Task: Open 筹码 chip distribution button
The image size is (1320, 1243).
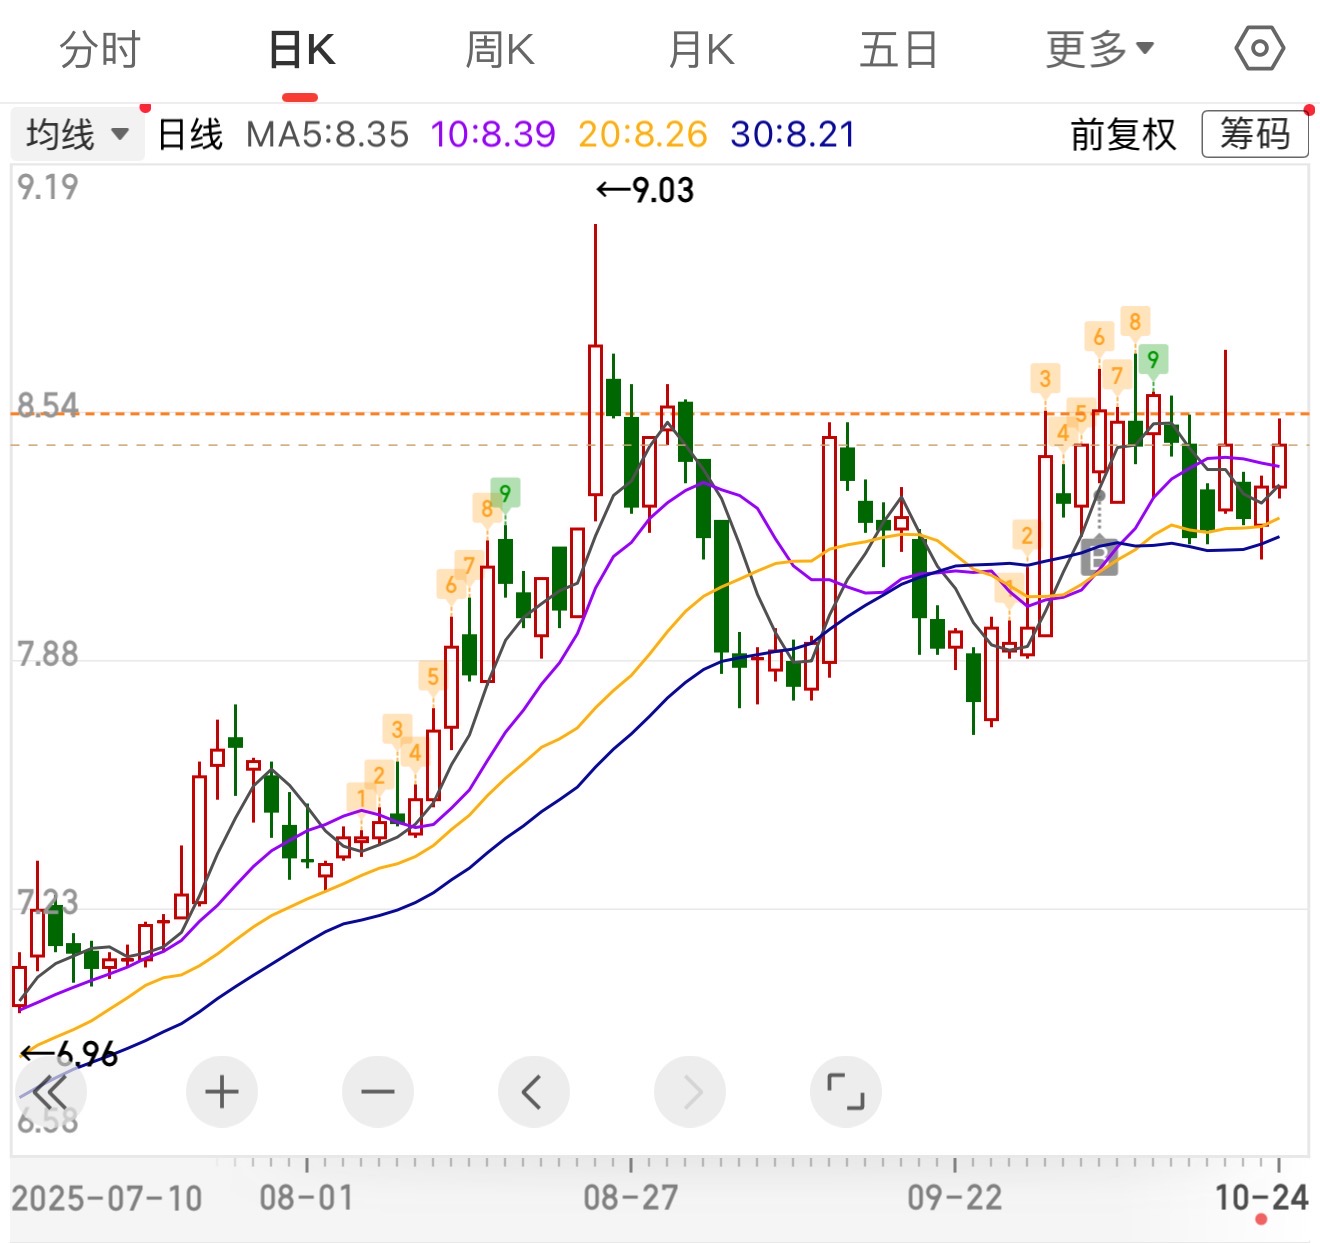Action: pos(1254,134)
